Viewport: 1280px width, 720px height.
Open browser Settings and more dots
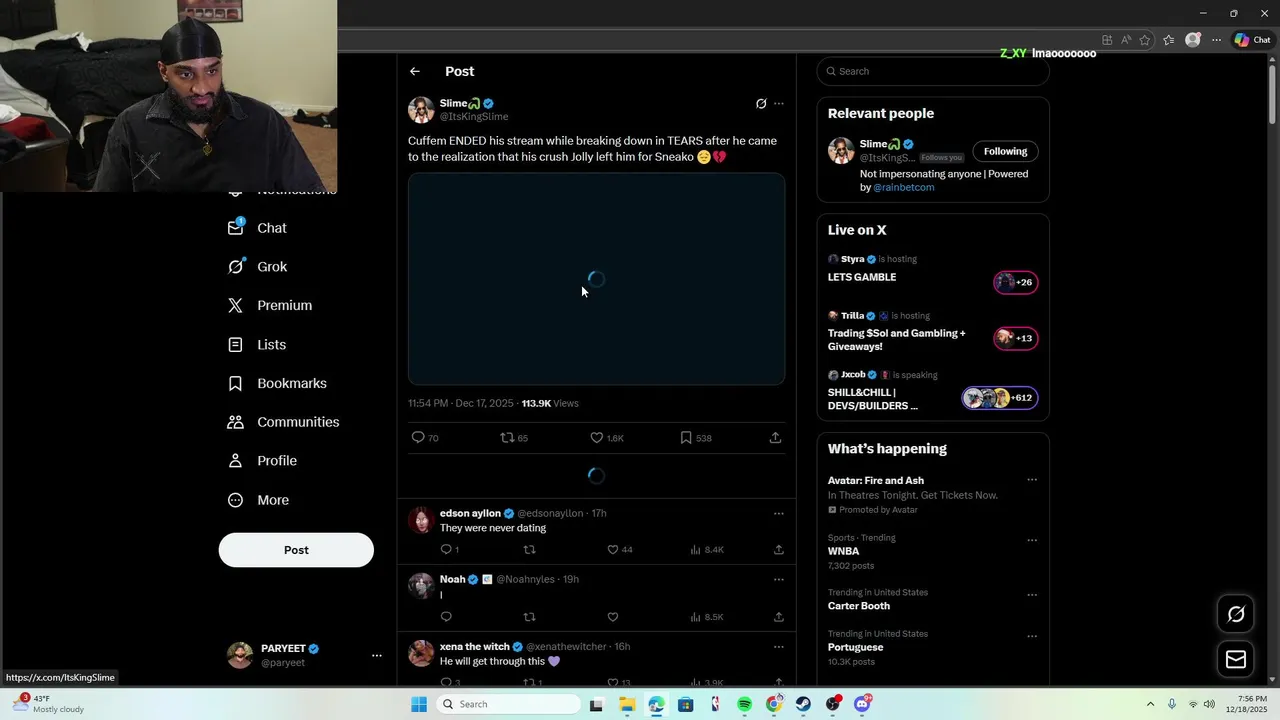pos(1216,40)
